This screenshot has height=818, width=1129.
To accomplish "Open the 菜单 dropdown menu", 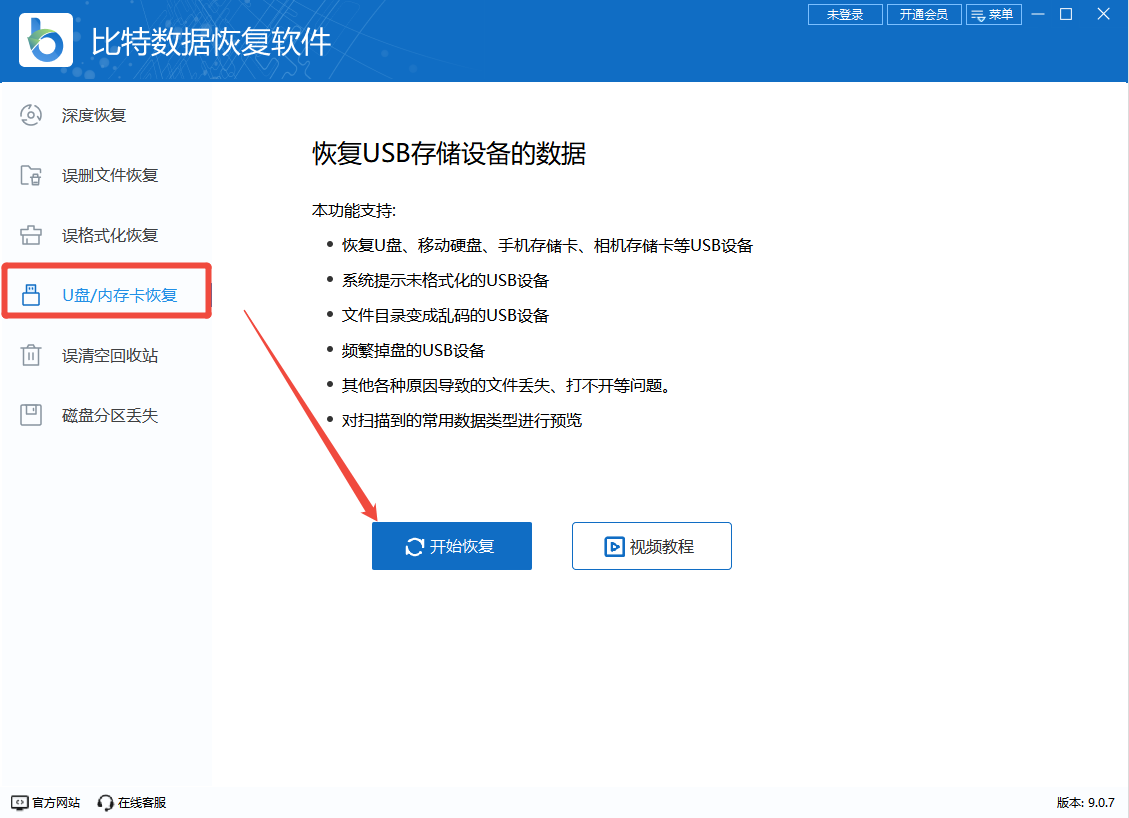I will pyautogui.click(x=994, y=14).
